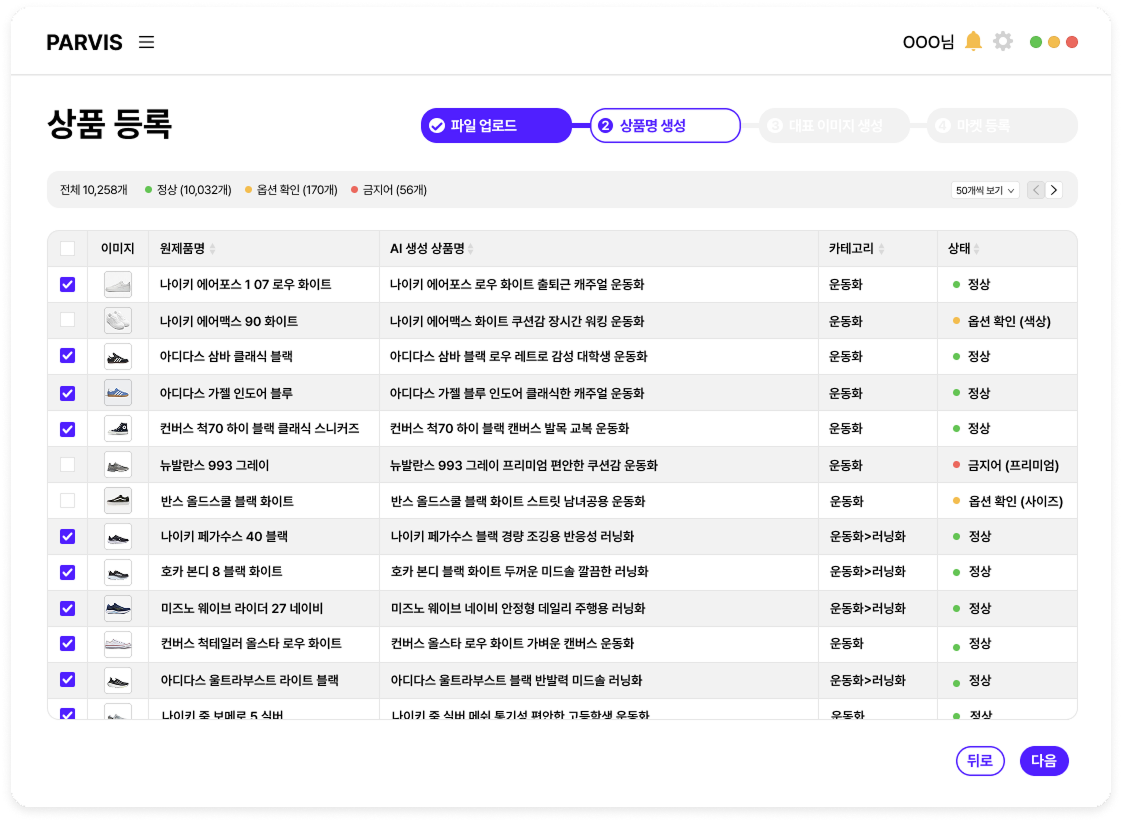
Task: Uncheck 컨버스 척테일러 올스타 로우 화이트 row
Action: (67, 643)
